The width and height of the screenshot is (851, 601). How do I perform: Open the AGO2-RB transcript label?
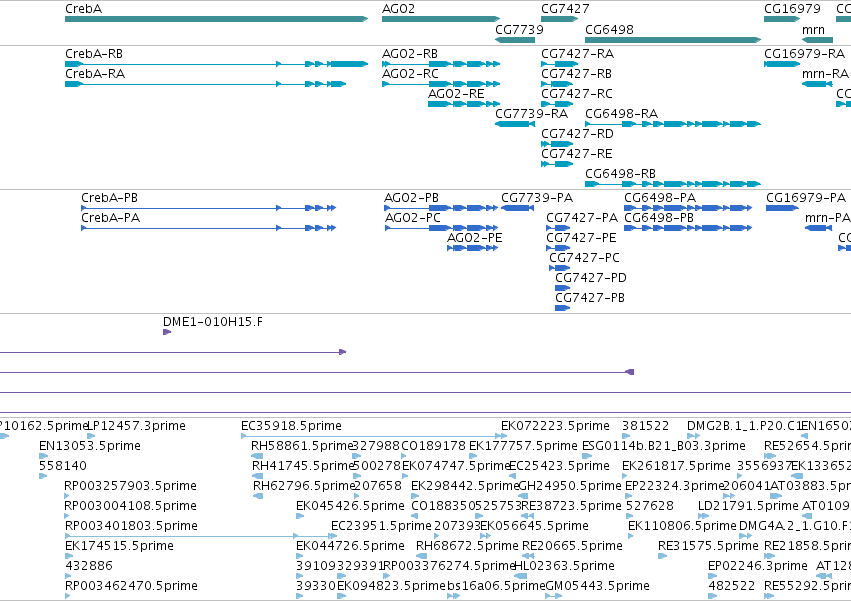(410, 54)
